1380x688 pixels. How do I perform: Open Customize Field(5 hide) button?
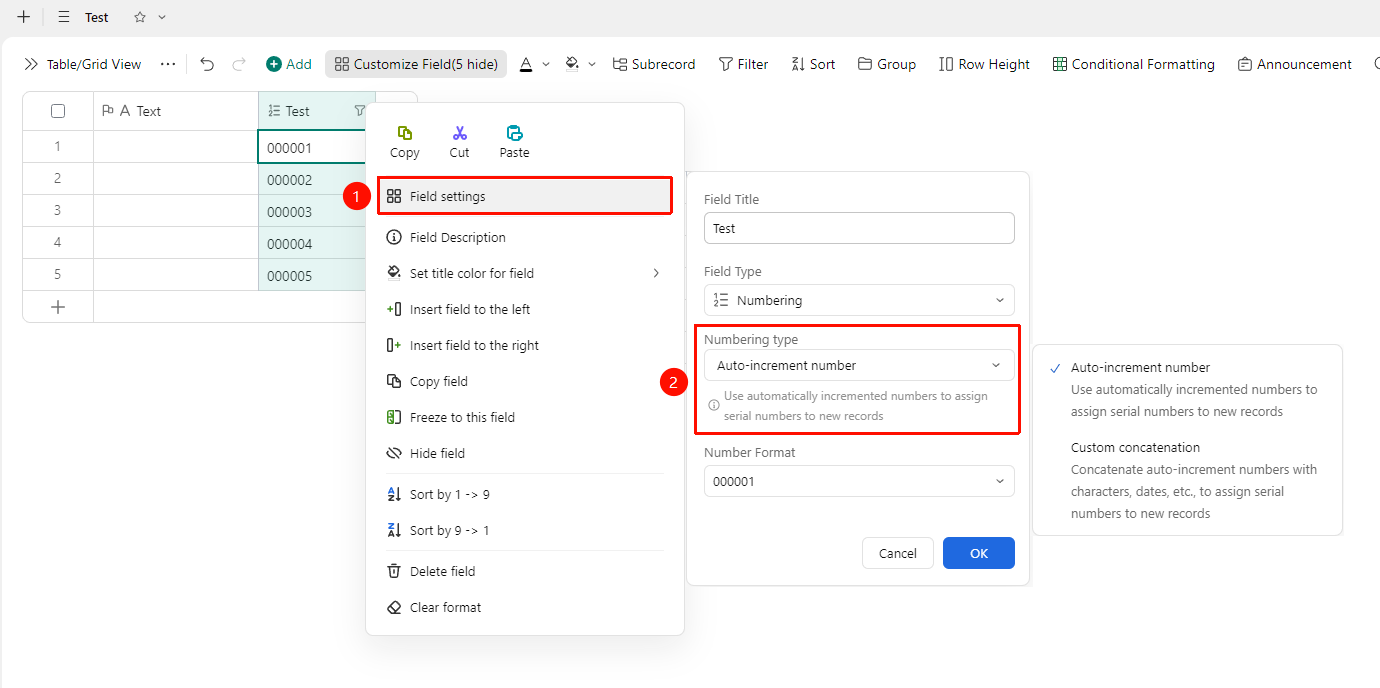pyautogui.click(x=416, y=64)
